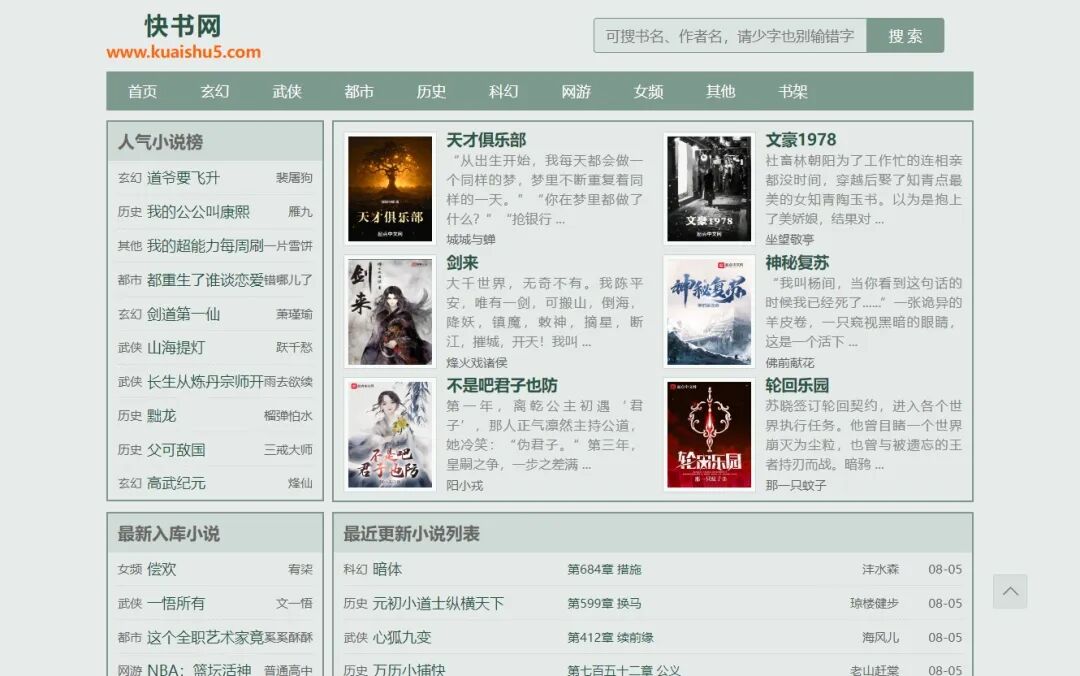This screenshot has width=1080, height=676.
Task: Click author name 城城与蝉
Action: [x=470, y=240]
